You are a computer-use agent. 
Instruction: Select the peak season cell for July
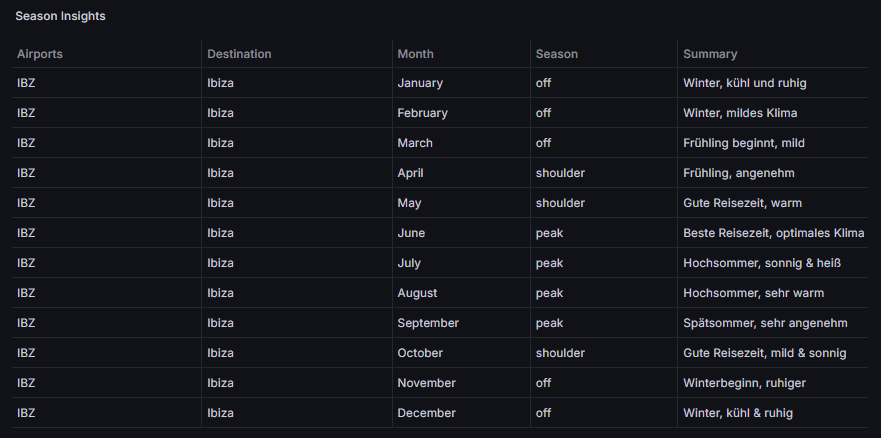549,263
